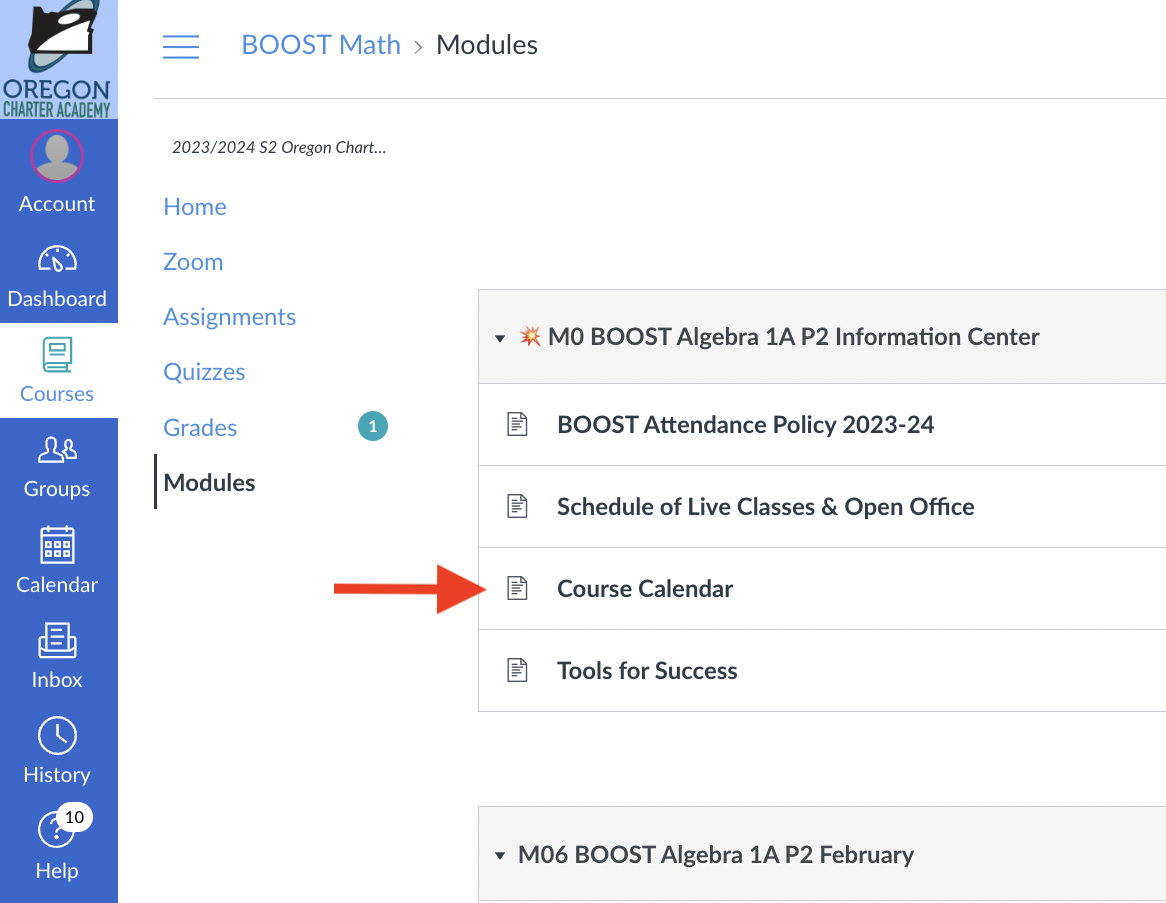
Task: Click the BOOST Math breadcrumb link
Action: (321, 45)
